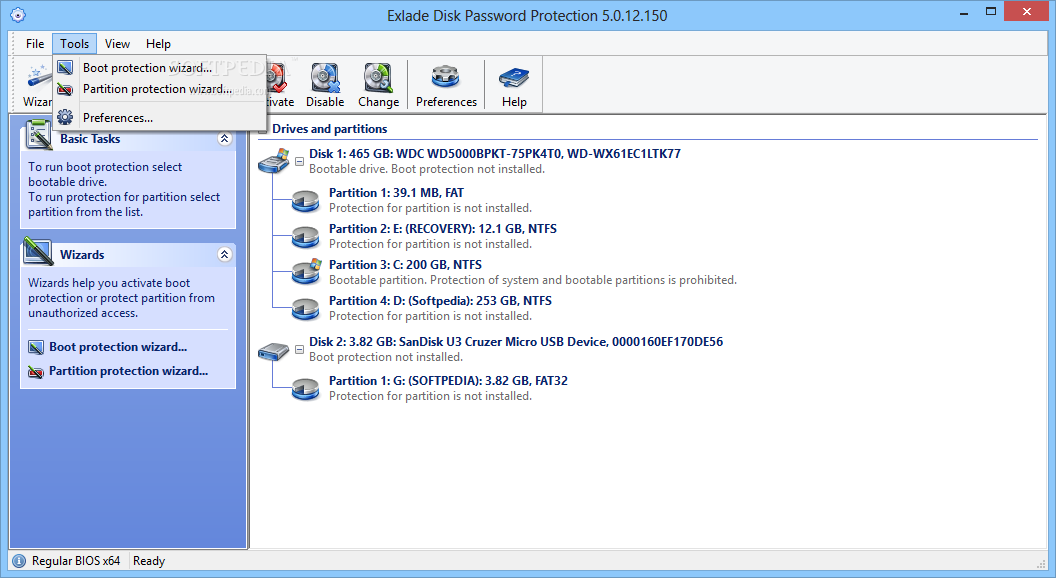Collapse the Basic Tasks panel

coord(224,139)
